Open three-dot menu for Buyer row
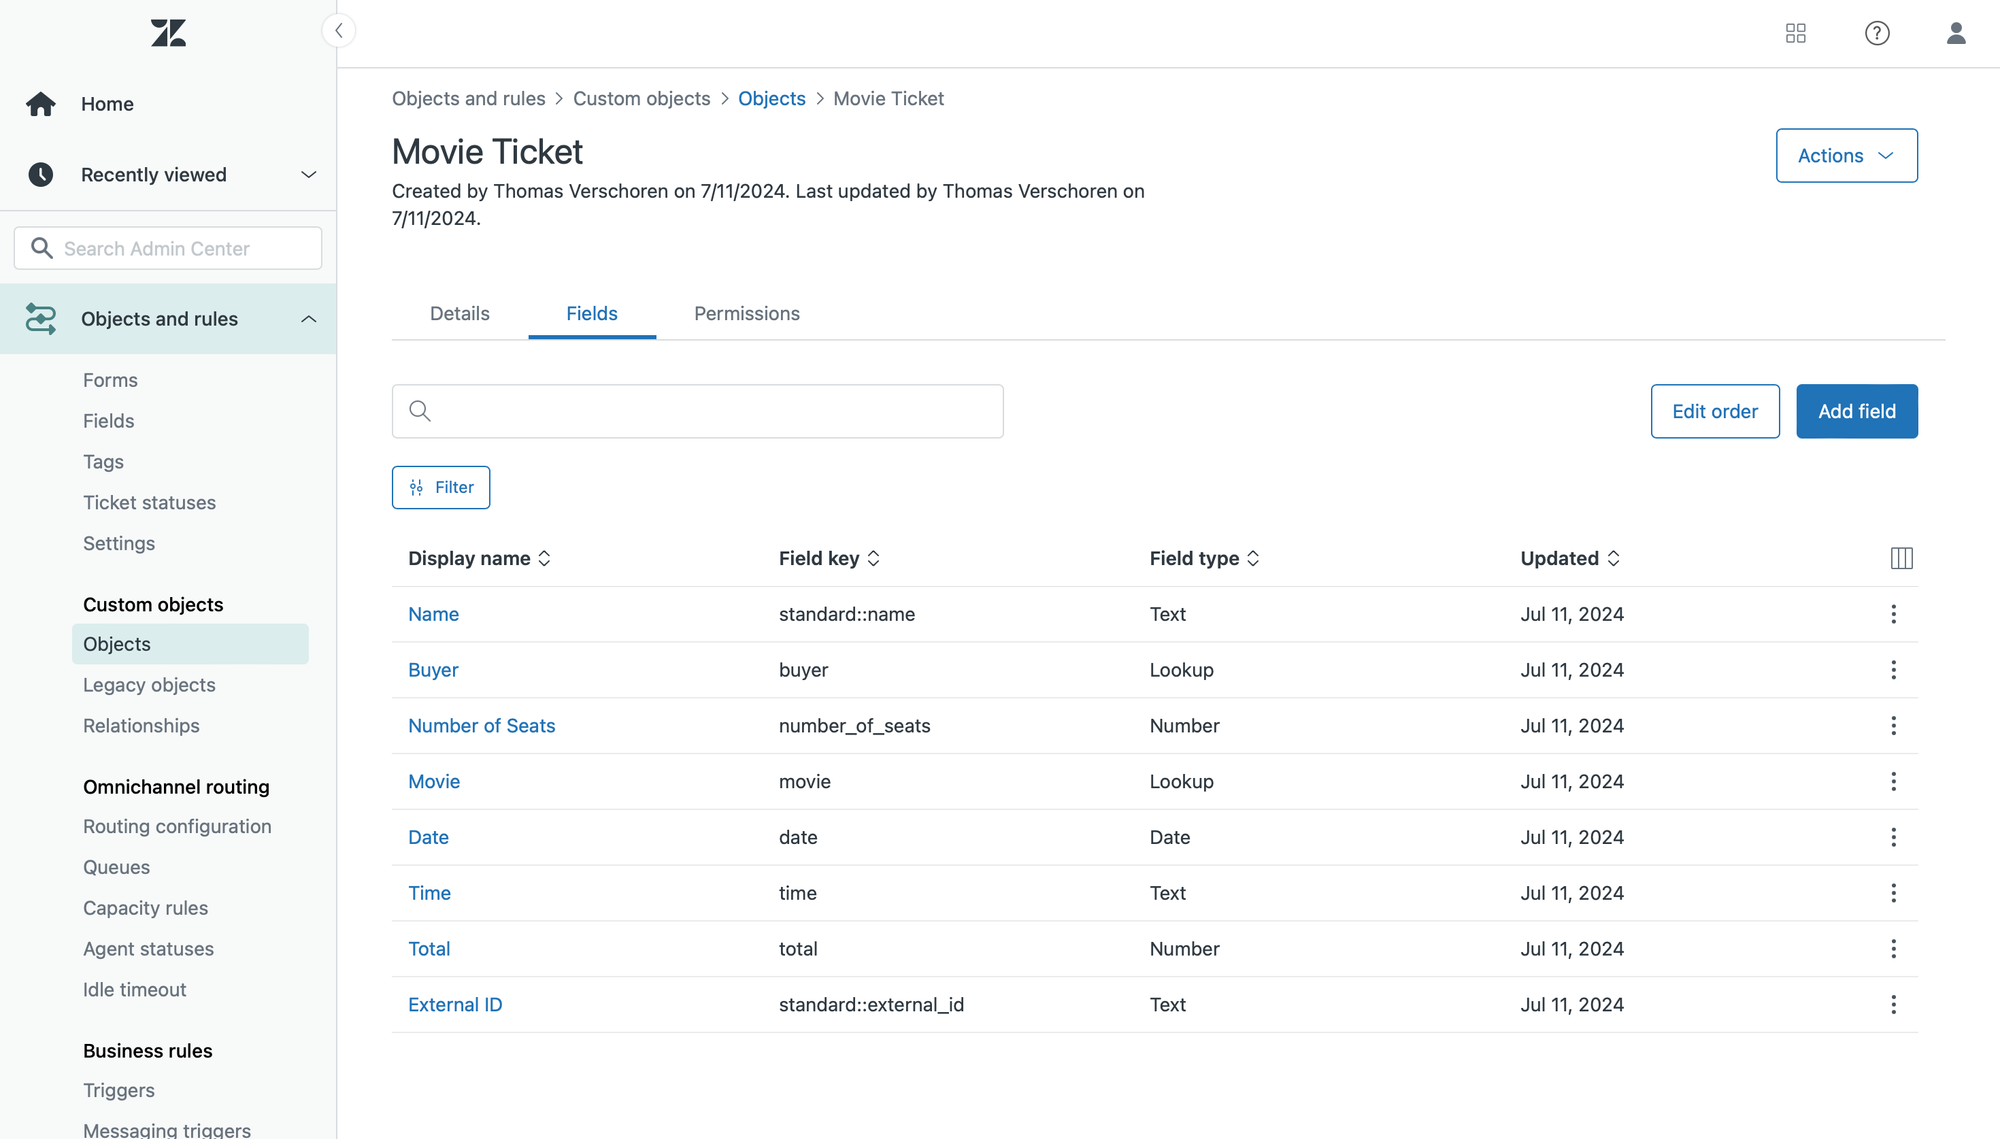Screen dimensions: 2000x1139 pos(1892,670)
